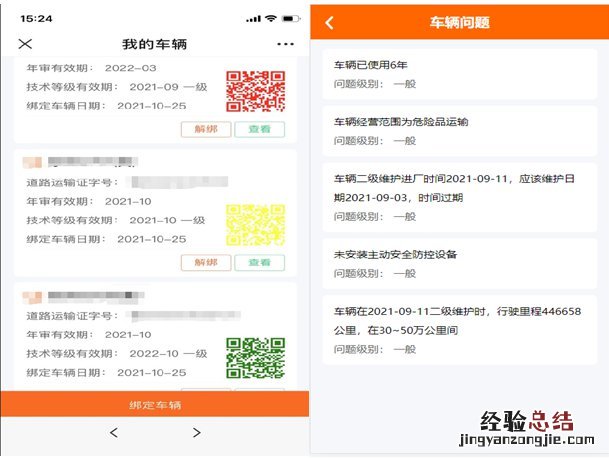Click the 车辆问题 header title
This screenshot has height=458, width=609.
[x=459, y=23]
